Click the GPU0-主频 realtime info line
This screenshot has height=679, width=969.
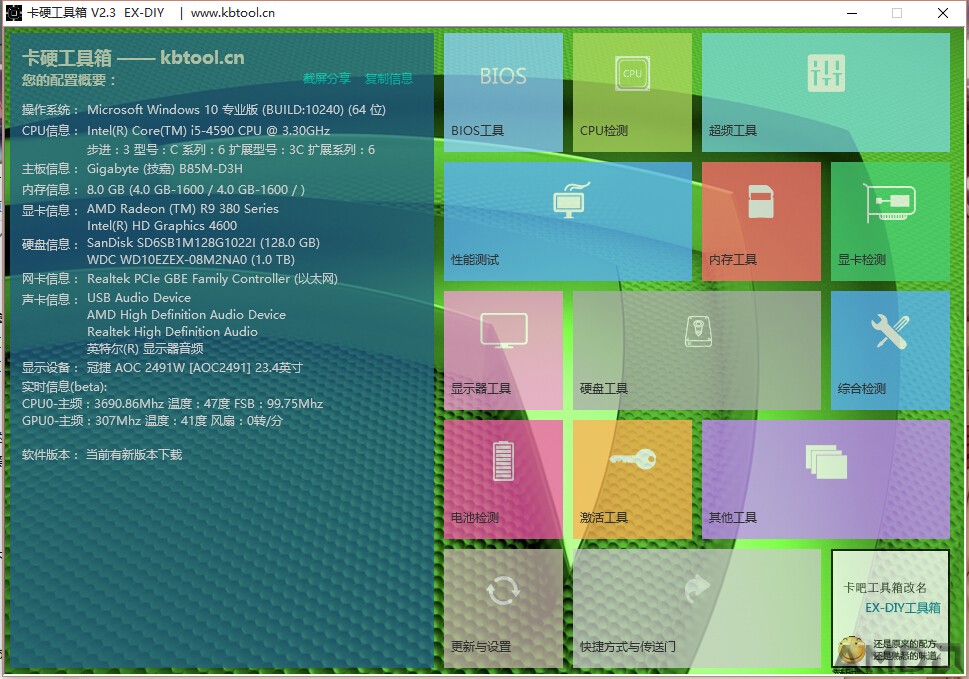point(152,421)
